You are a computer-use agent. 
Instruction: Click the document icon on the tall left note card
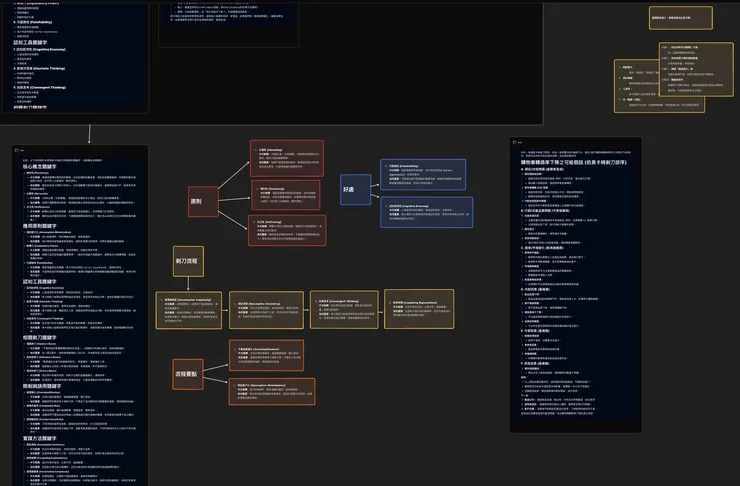pyautogui.click(x=17, y=151)
